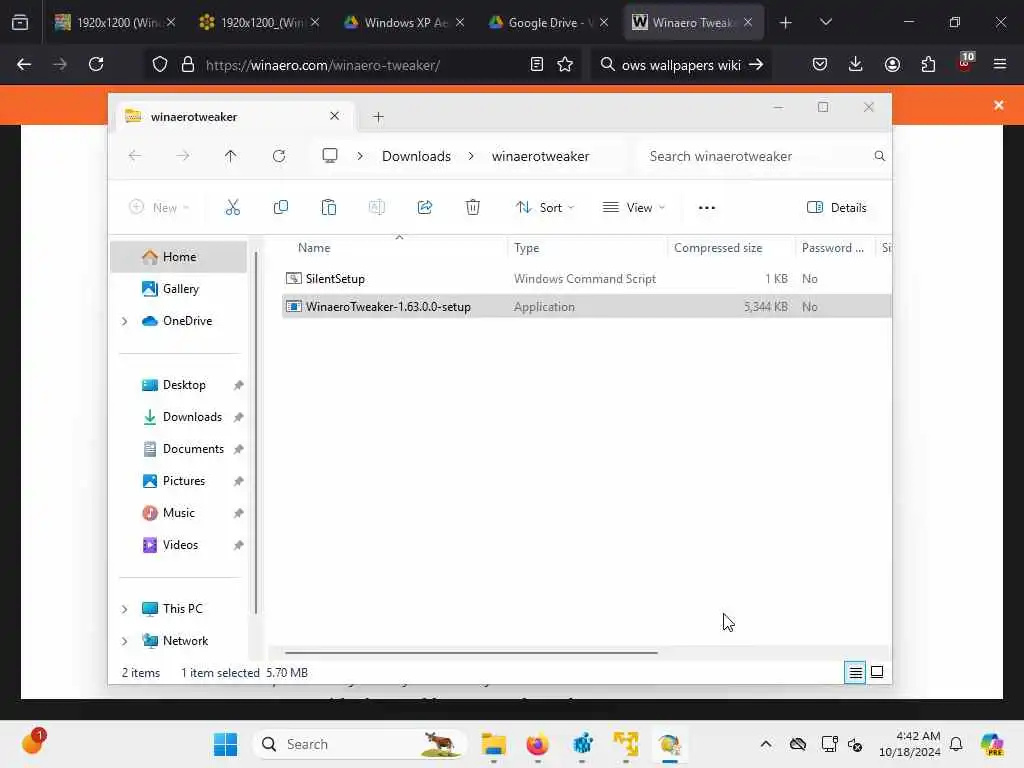Open Documents in the sidebar quick access
The image size is (1024, 768).
pyautogui.click(x=193, y=449)
